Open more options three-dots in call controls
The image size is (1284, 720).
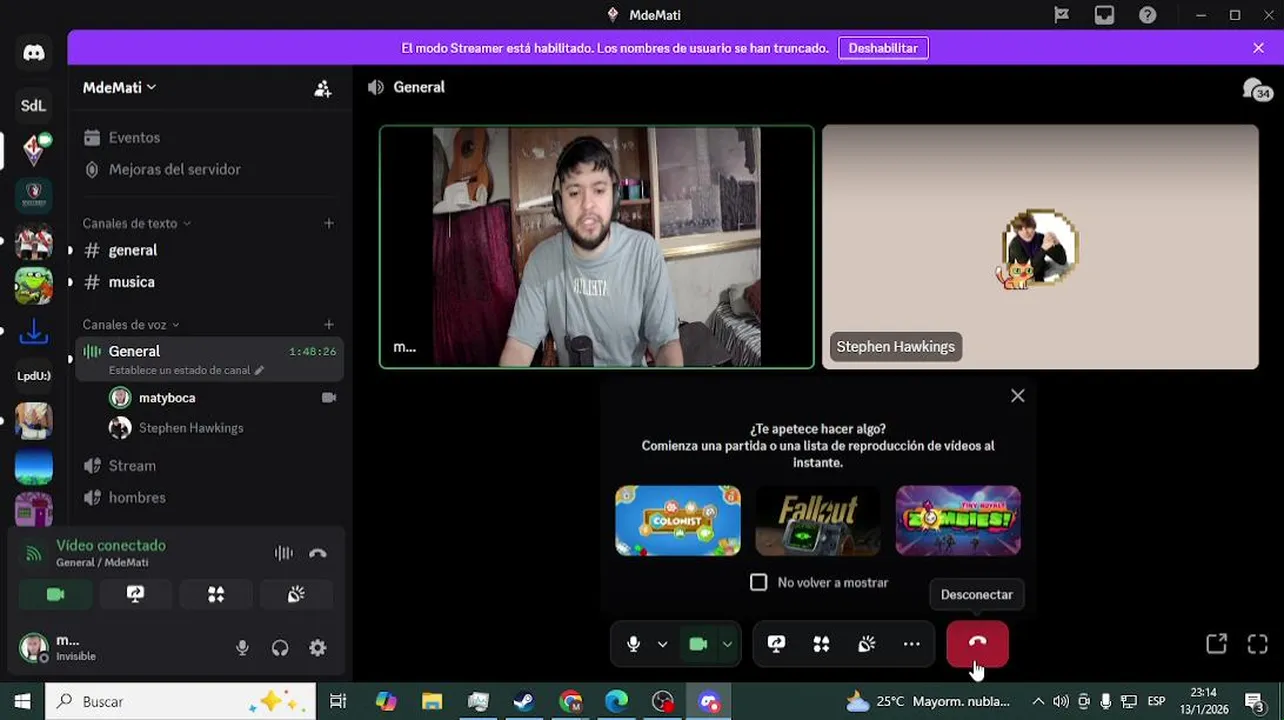pos(911,644)
